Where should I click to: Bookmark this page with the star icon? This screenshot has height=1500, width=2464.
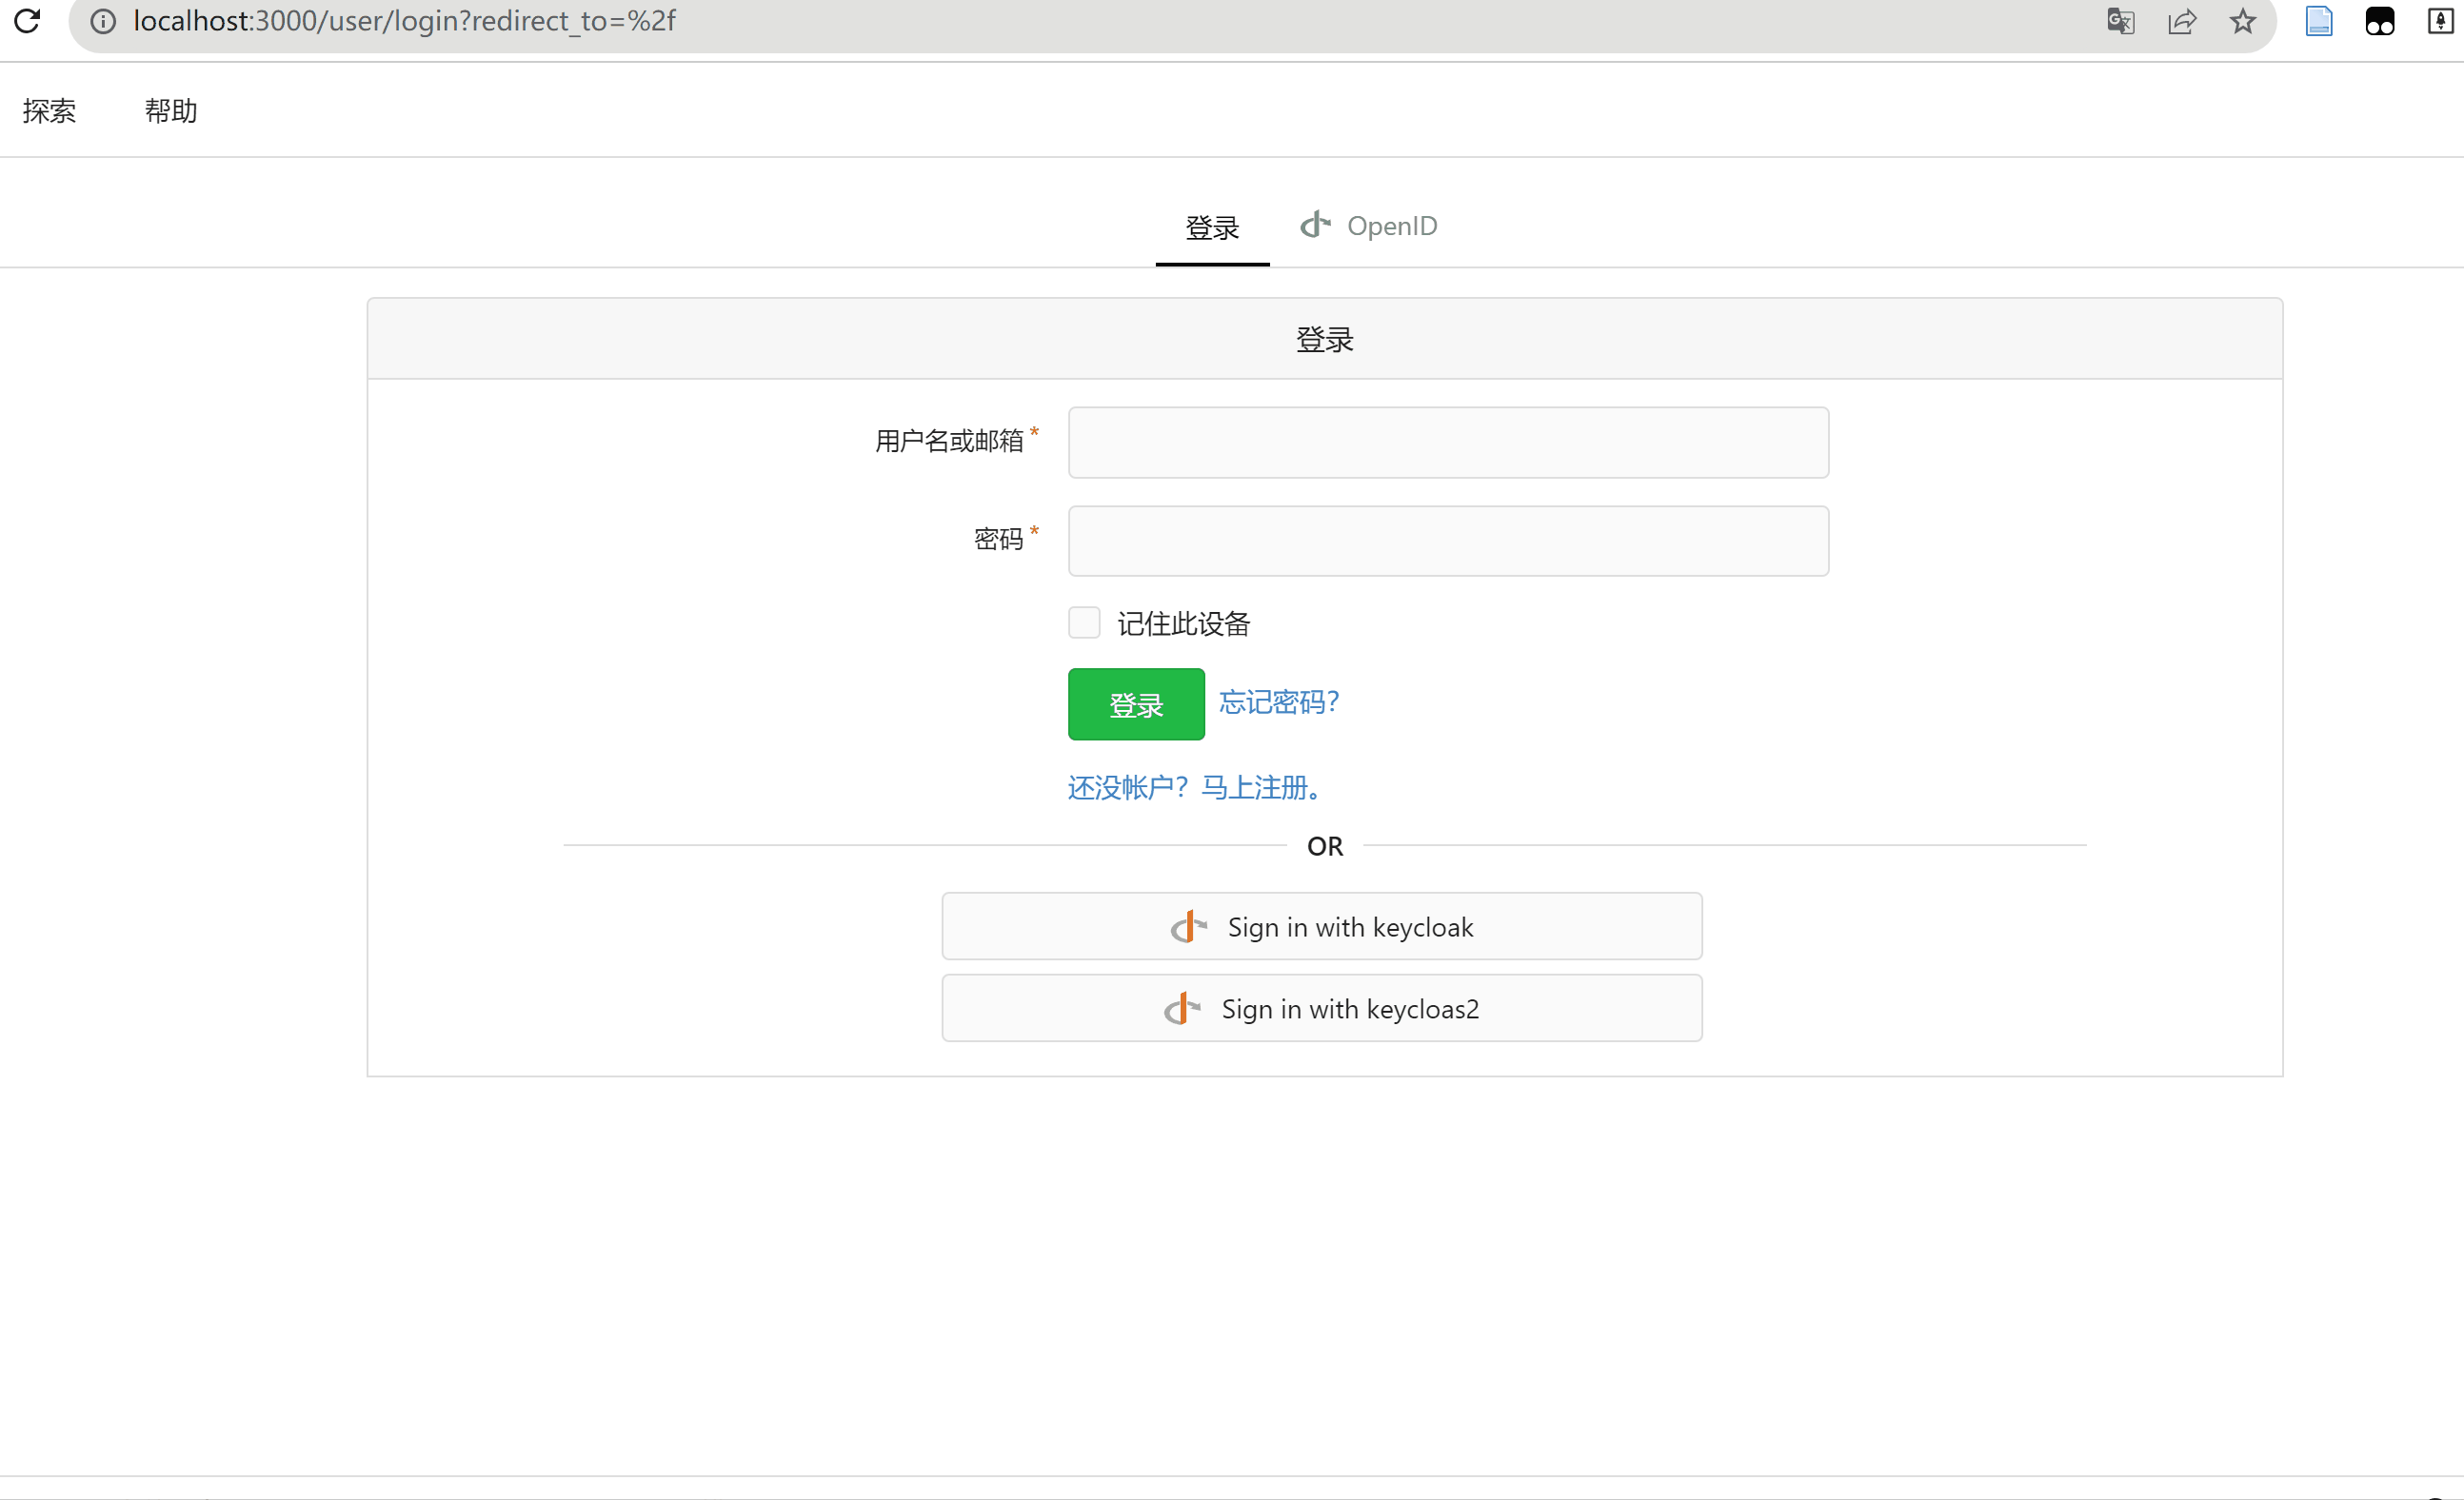tap(2241, 21)
